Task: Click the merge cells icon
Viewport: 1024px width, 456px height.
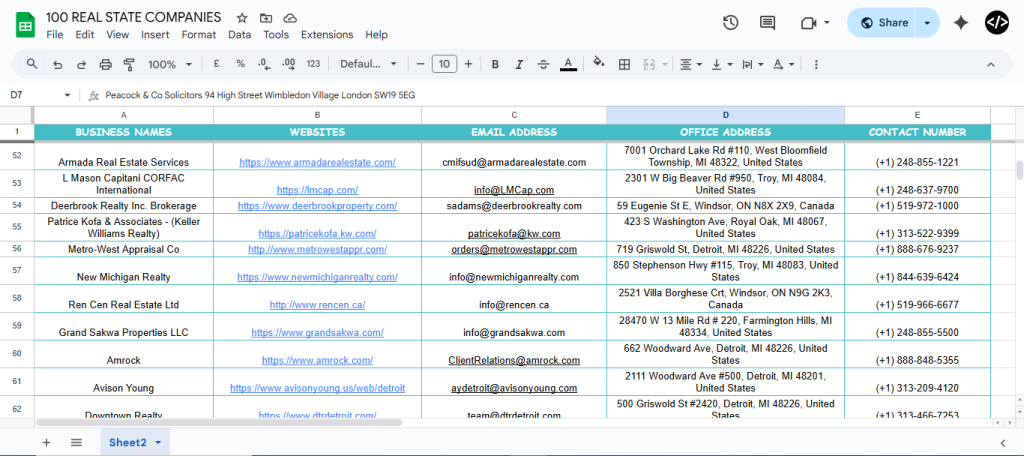Action: coord(649,64)
